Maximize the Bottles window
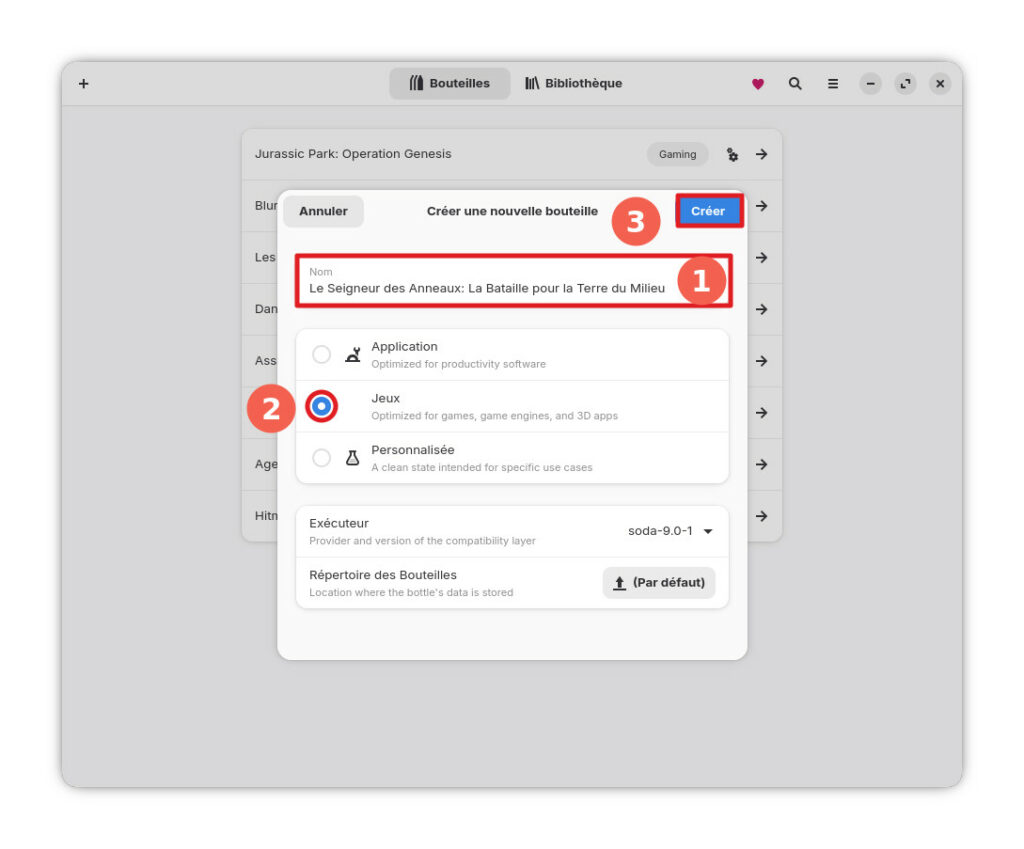Viewport: 1024px width, 849px height. [905, 84]
